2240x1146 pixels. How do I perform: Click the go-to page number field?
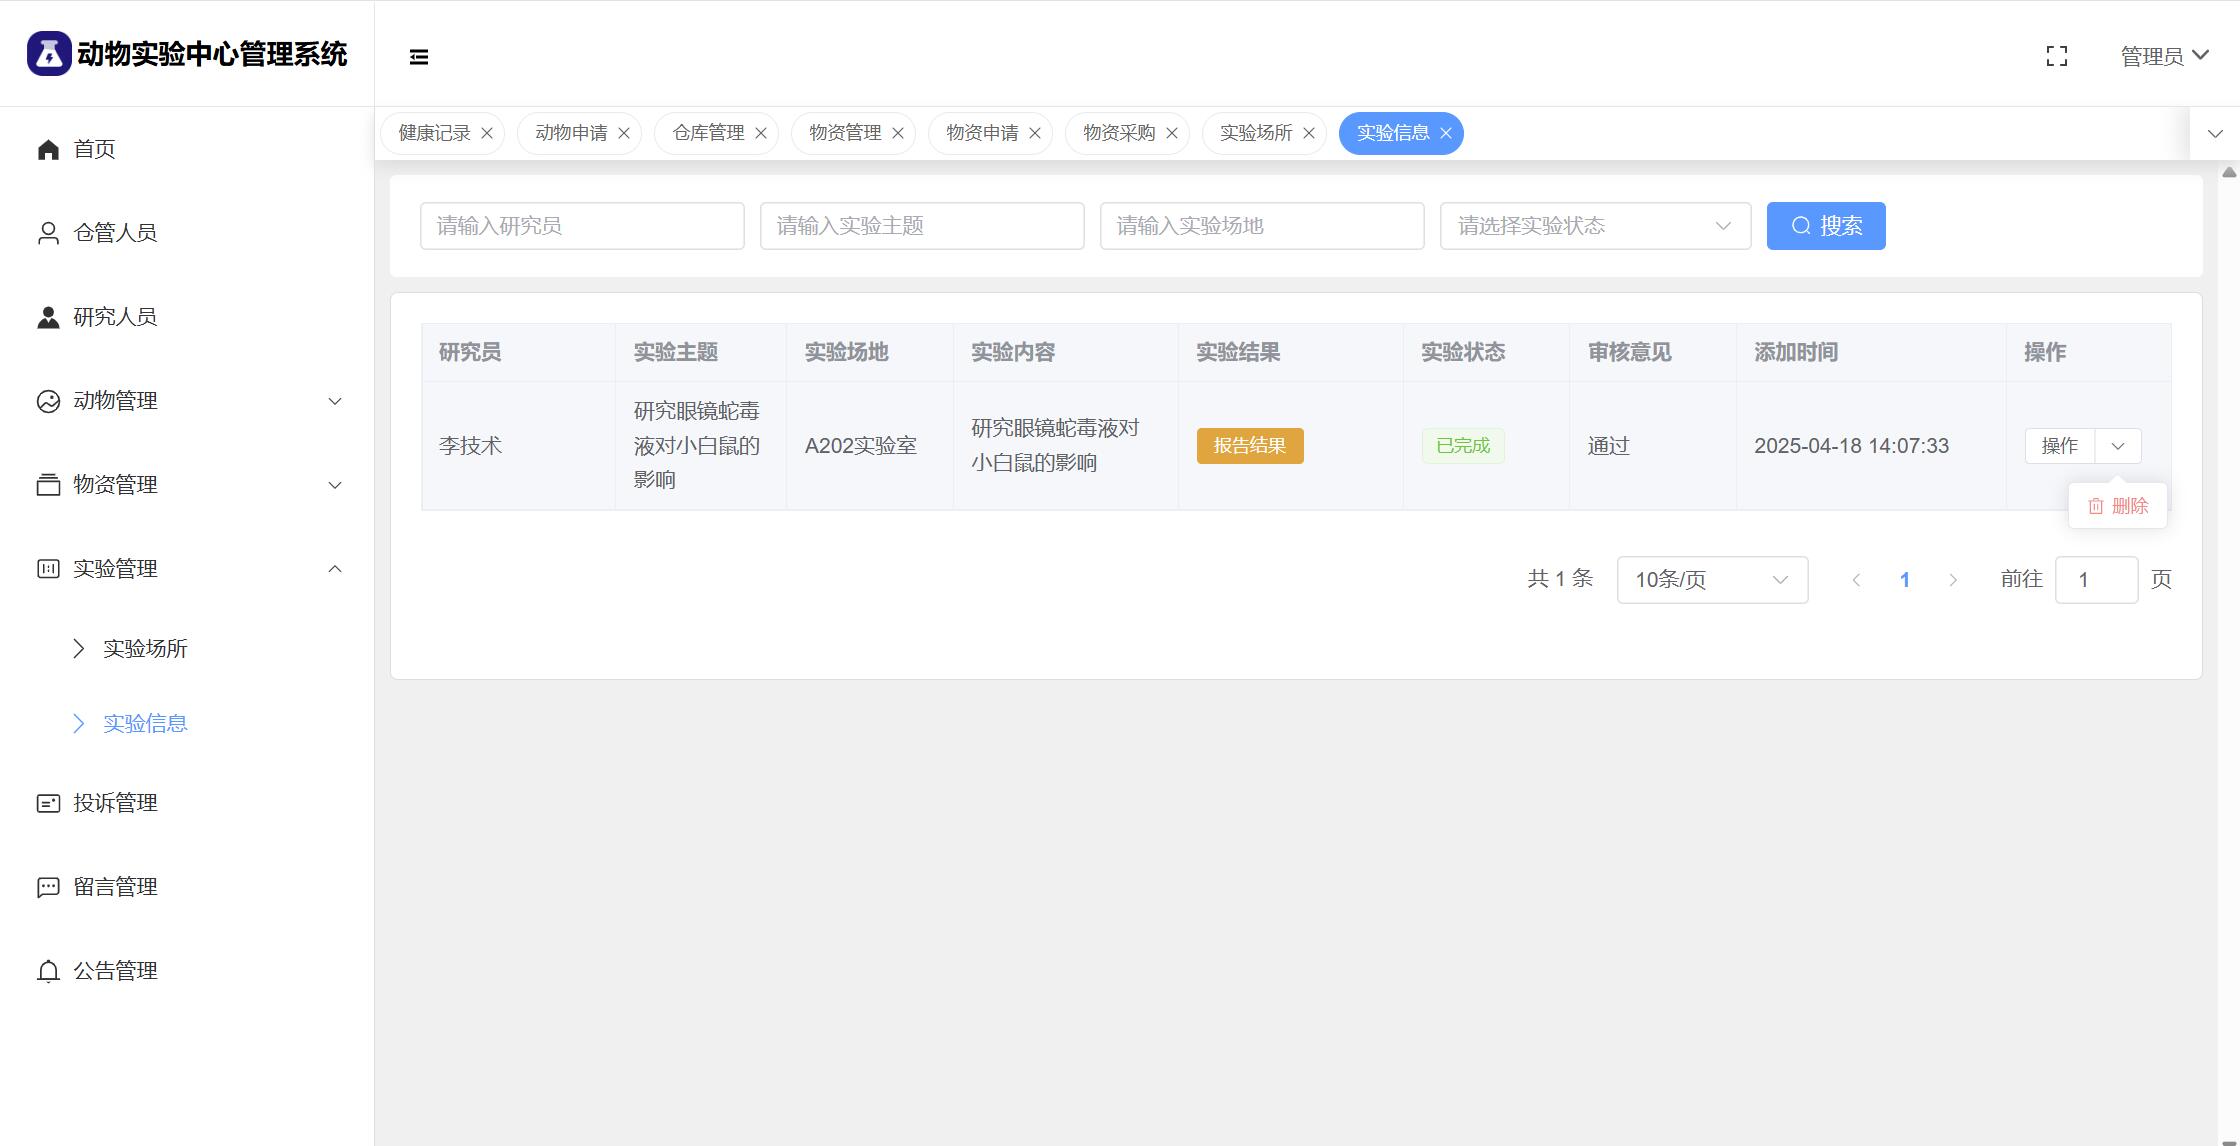pyautogui.click(x=2095, y=580)
